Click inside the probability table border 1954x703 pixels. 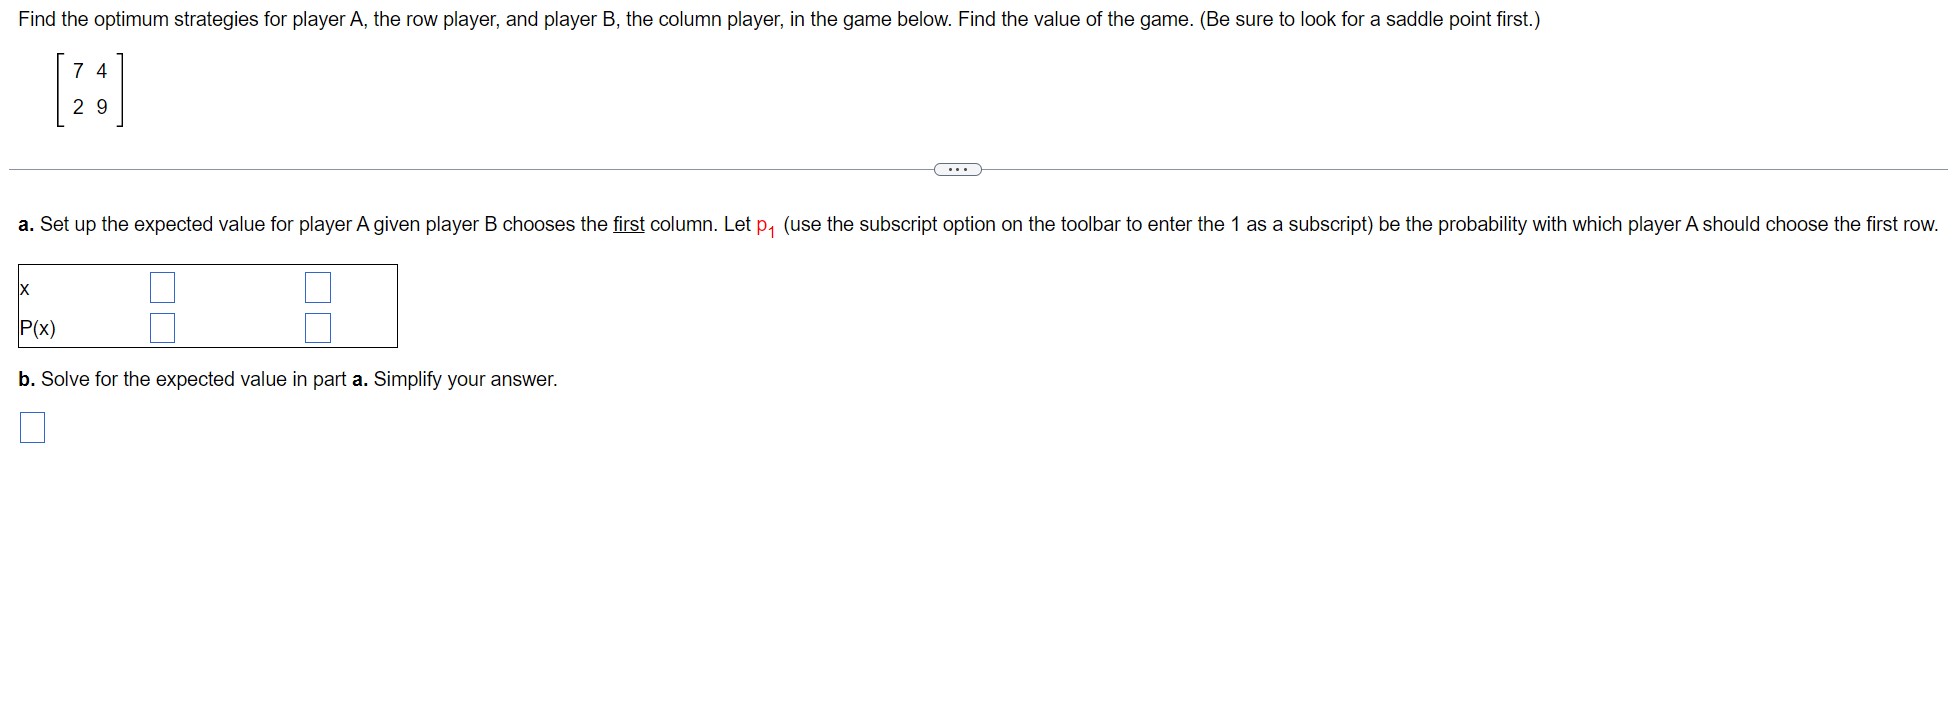point(240,305)
